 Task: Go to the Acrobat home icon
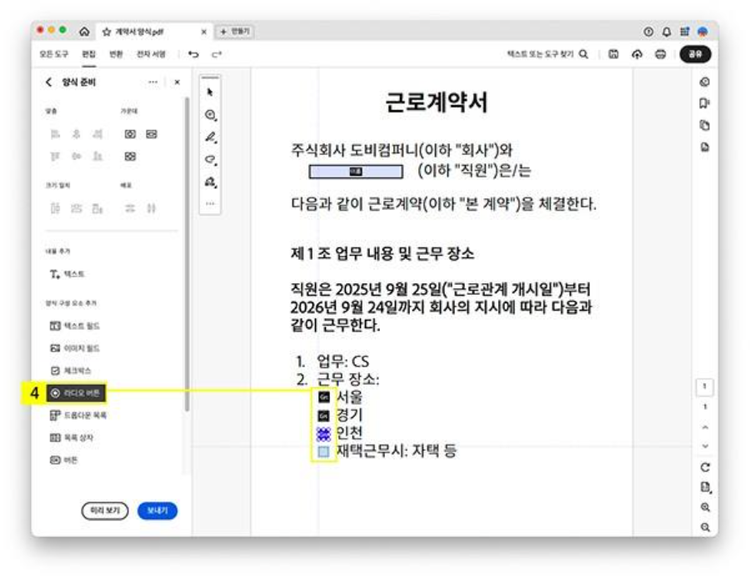coord(84,32)
